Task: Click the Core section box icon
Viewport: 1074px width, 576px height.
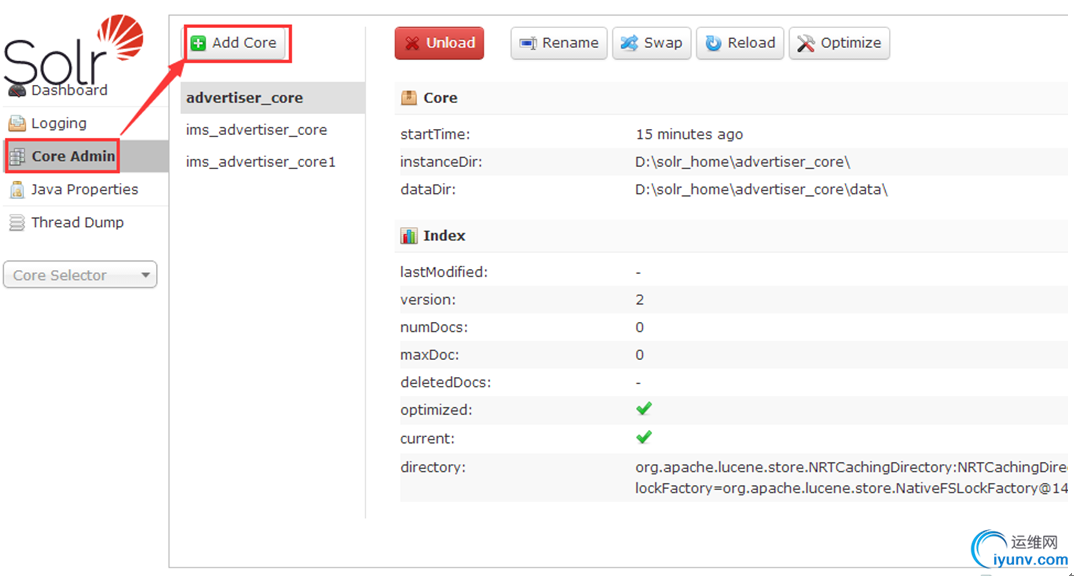Action: pos(409,98)
